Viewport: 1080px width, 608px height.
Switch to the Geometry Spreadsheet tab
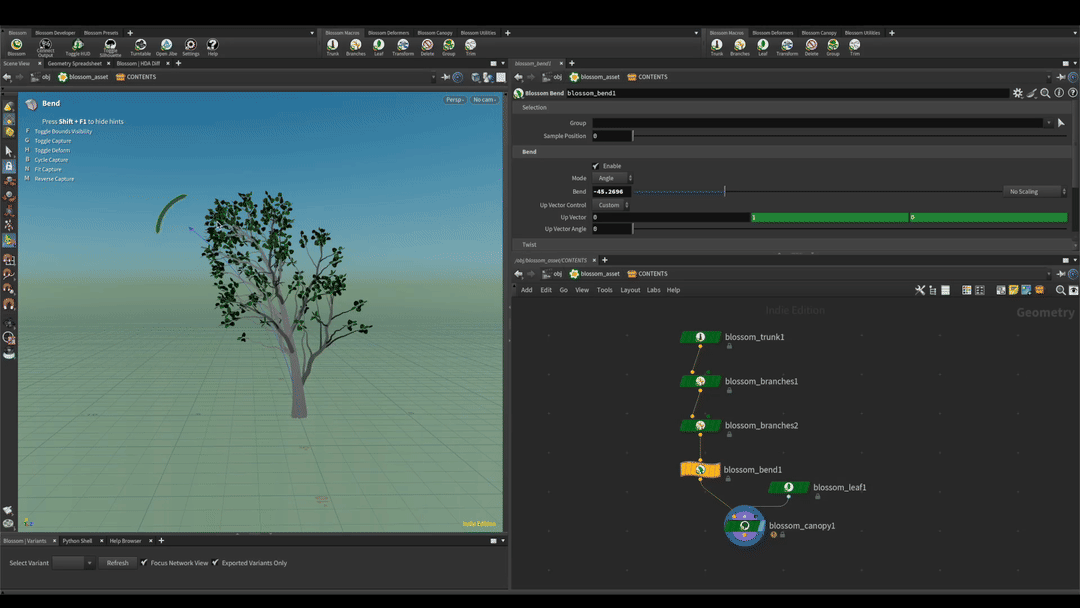[74, 63]
